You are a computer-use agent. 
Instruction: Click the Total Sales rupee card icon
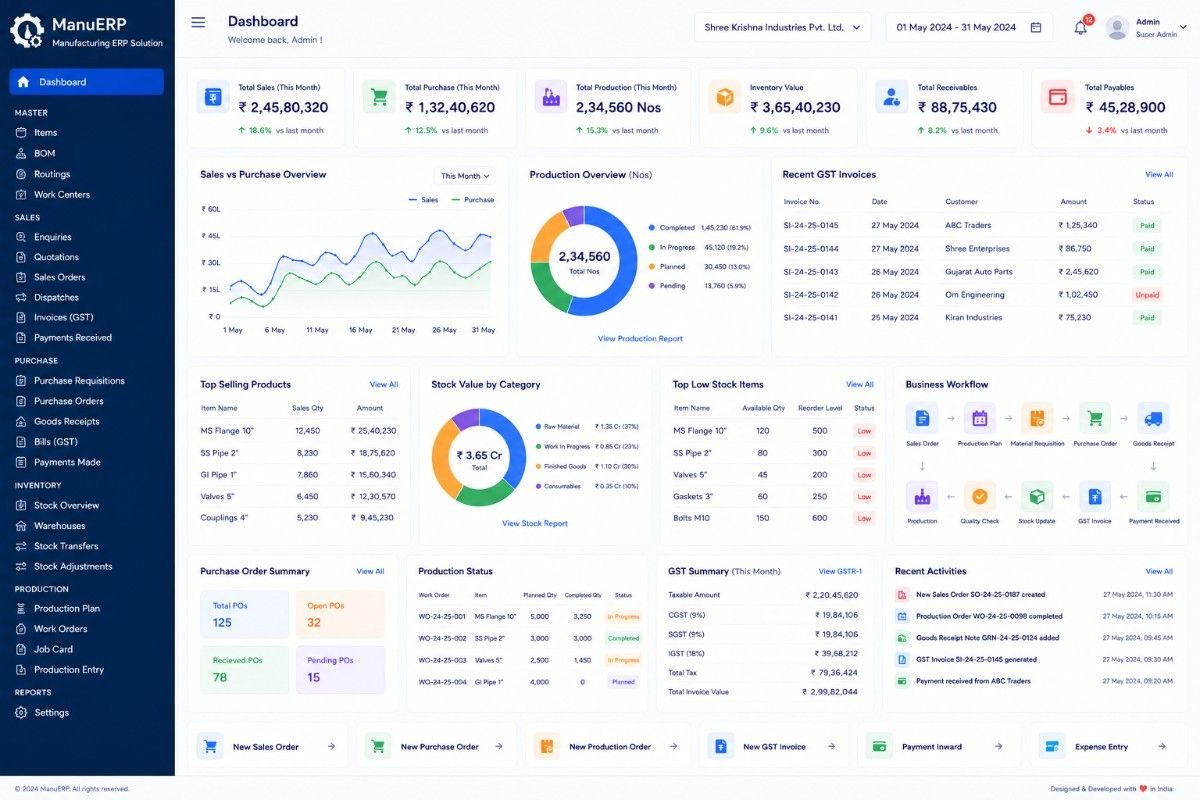pos(212,97)
